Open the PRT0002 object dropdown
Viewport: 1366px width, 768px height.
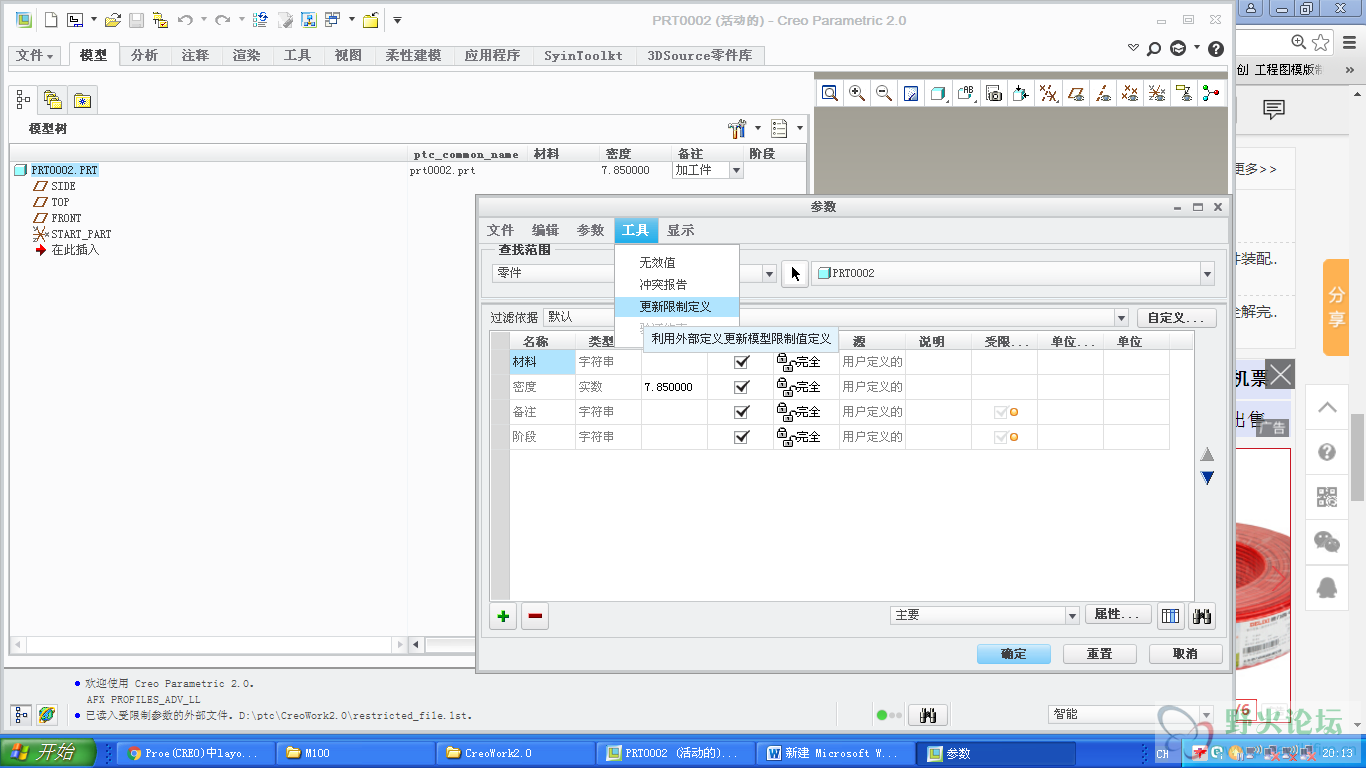pyautogui.click(x=1207, y=274)
